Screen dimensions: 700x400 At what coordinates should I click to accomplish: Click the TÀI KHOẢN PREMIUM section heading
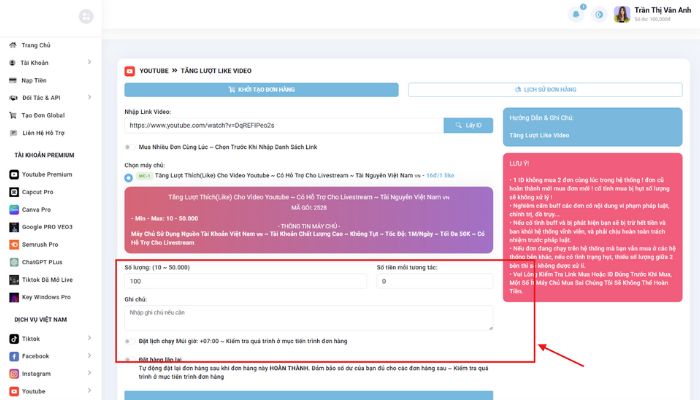point(44,155)
